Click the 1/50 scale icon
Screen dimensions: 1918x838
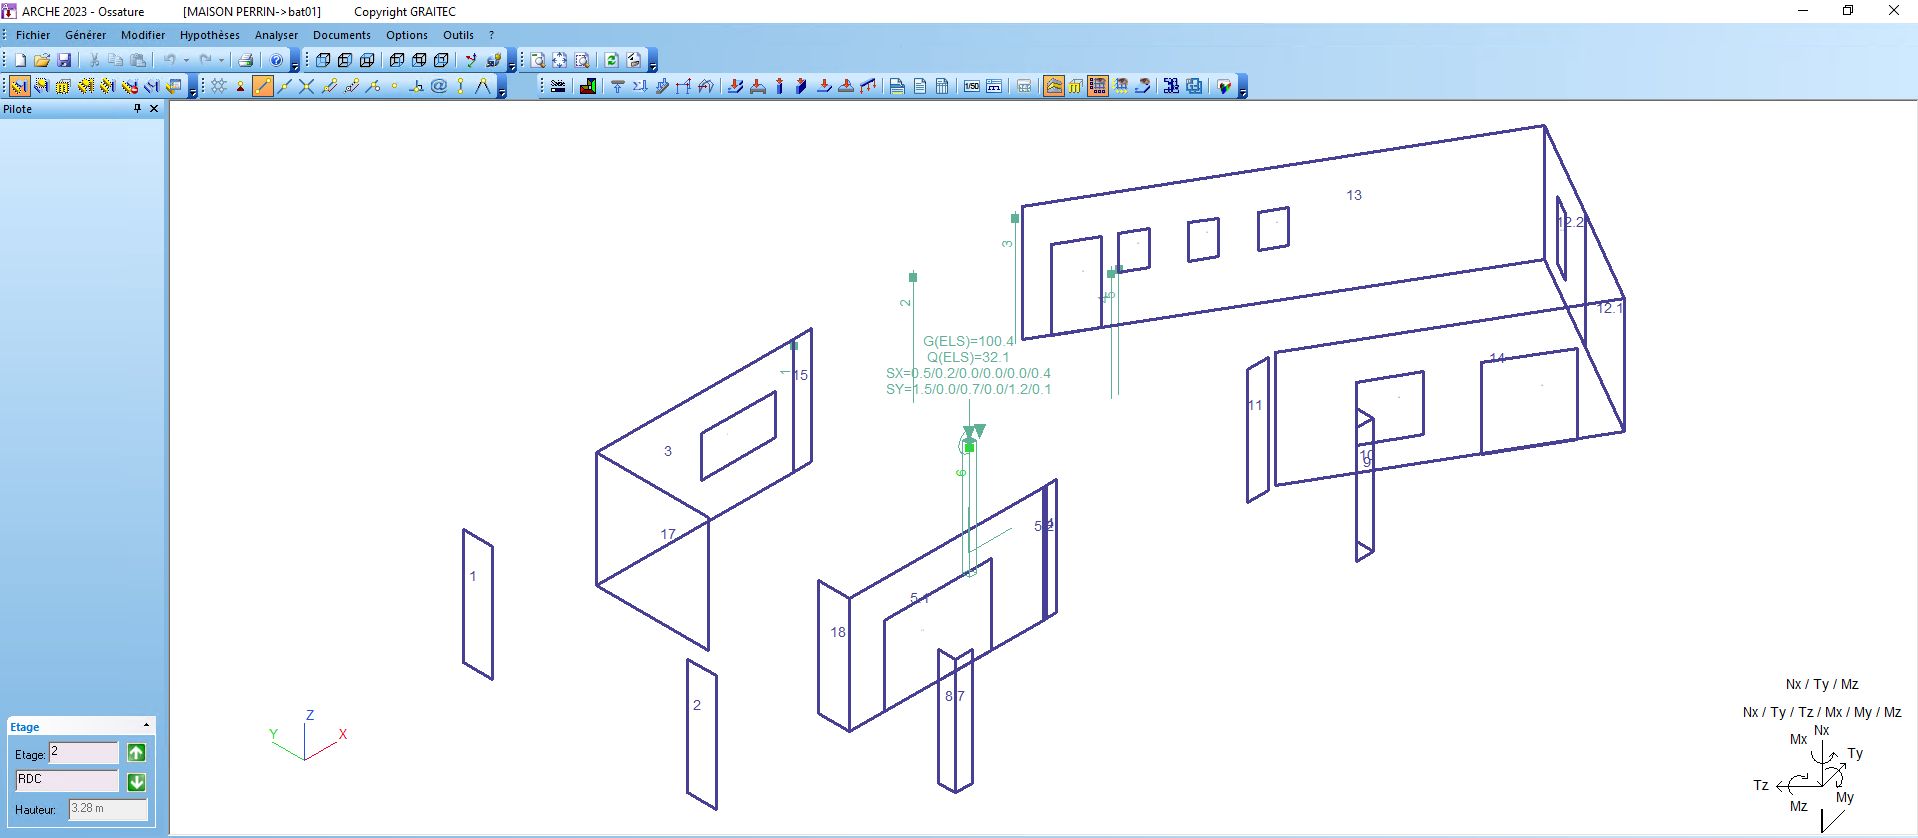[x=971, y=87]
